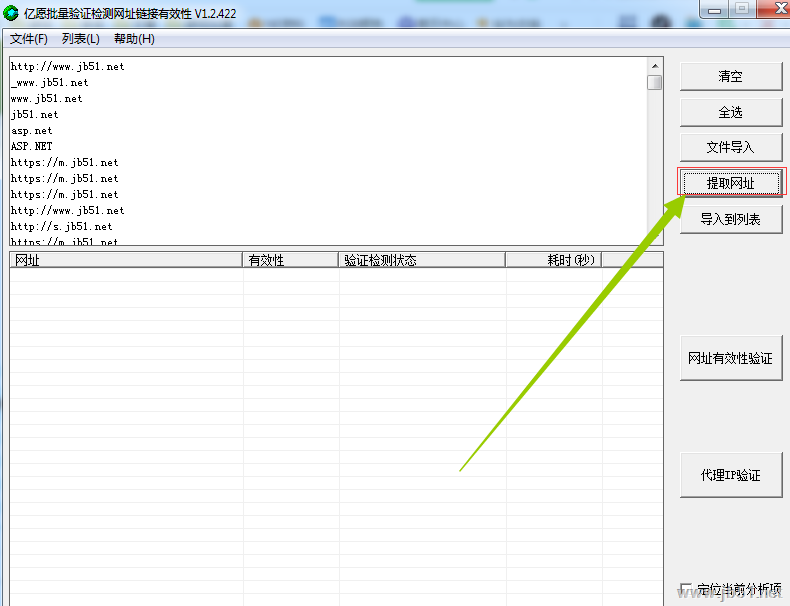This screenshot has width=790, height=606.
Task: Sort by the 网址 column header
Action: (126, 260)
